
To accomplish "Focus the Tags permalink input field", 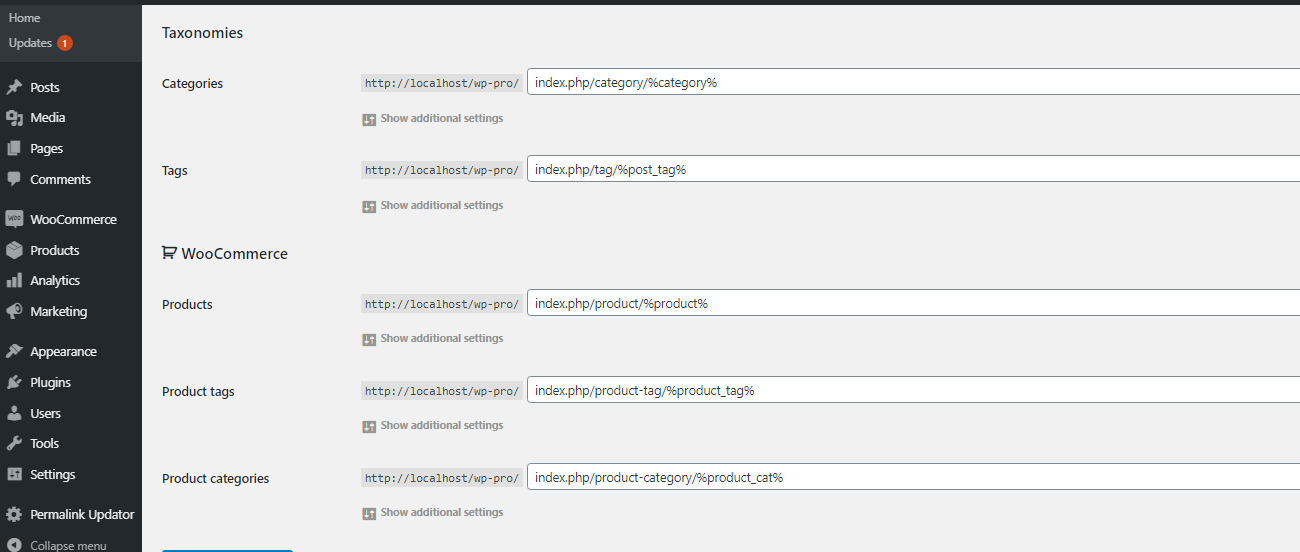I will tap(914, 169).
